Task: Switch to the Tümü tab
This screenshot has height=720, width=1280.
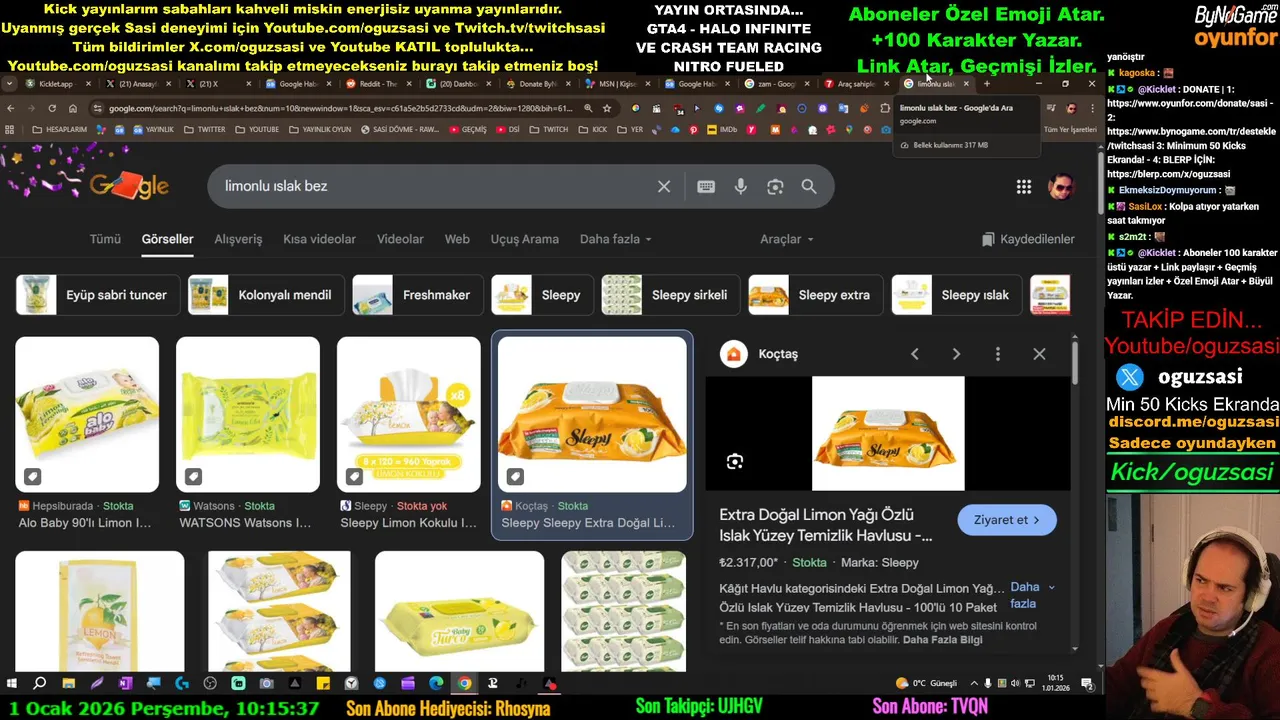Action: (x=105, y=239)
